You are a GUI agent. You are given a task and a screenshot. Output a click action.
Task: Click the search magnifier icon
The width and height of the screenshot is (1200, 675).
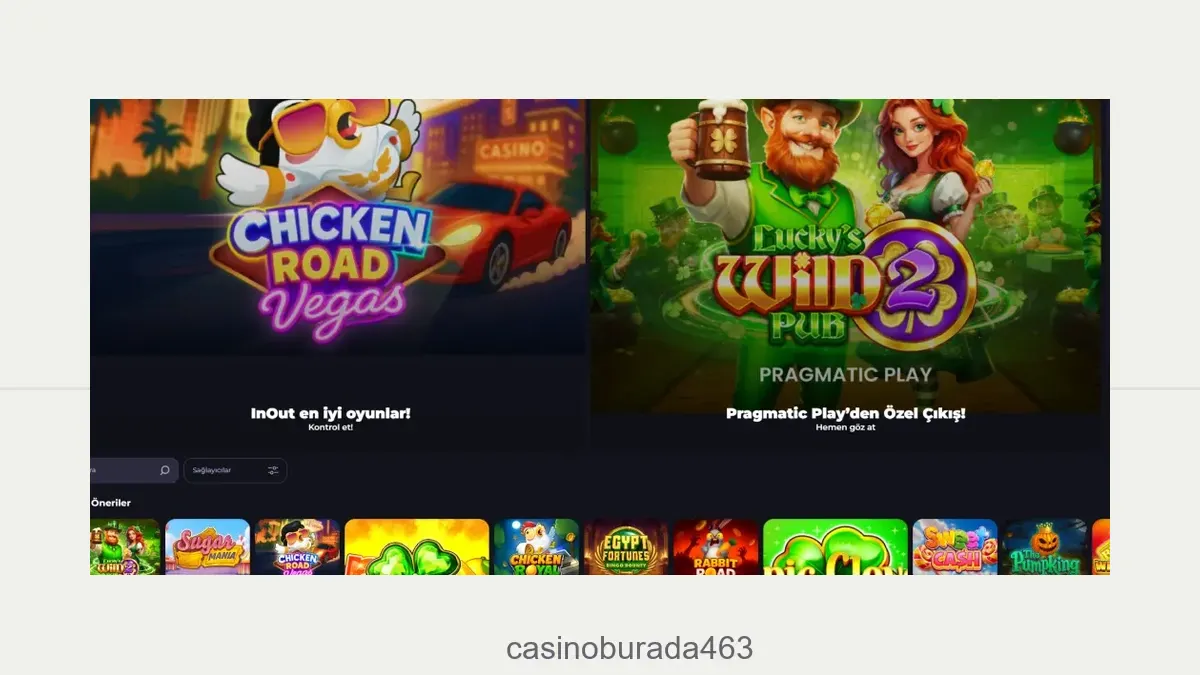coord(165,470)
